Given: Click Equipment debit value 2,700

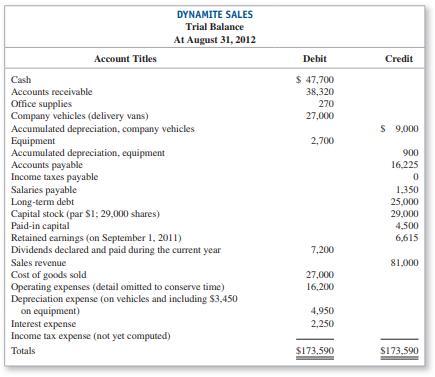Looking at the screenshot, I should pyautogui.click(x=322, y=141).
